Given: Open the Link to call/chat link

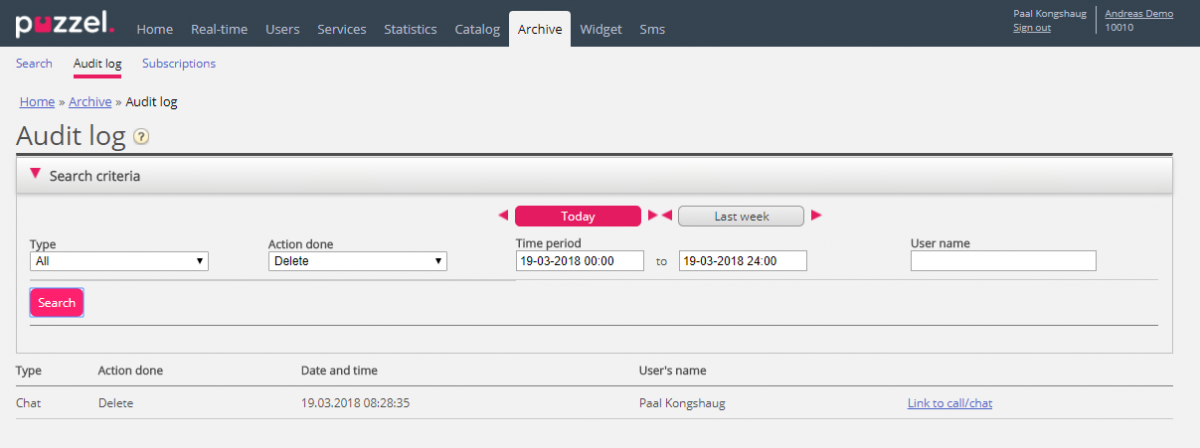Looking at the screenshot, I should tap(949, 403).
